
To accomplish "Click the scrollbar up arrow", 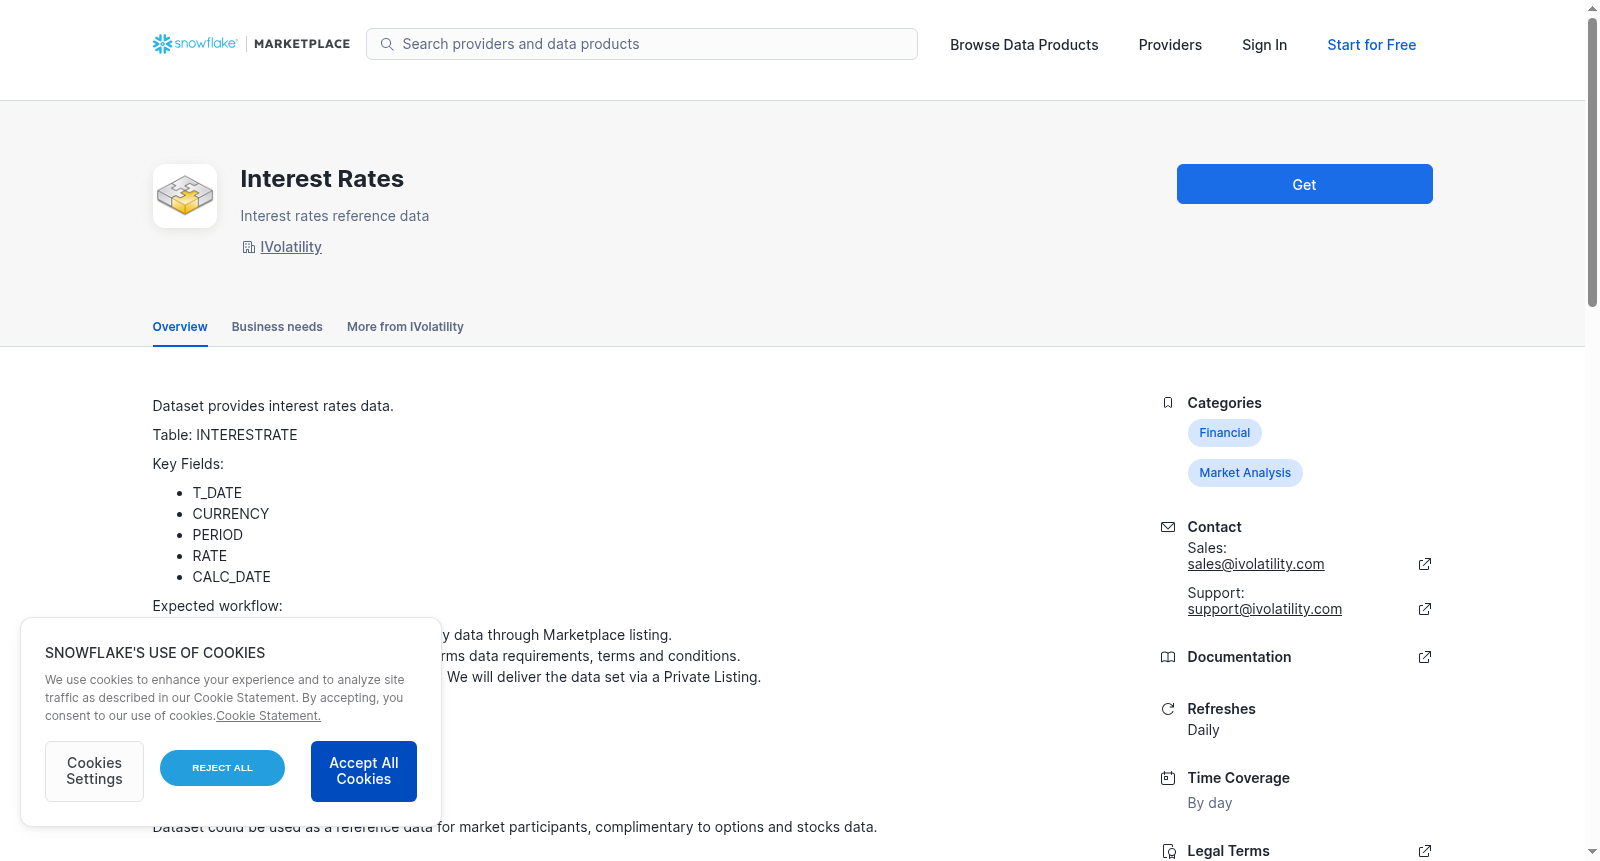I will pos(1592,8).
